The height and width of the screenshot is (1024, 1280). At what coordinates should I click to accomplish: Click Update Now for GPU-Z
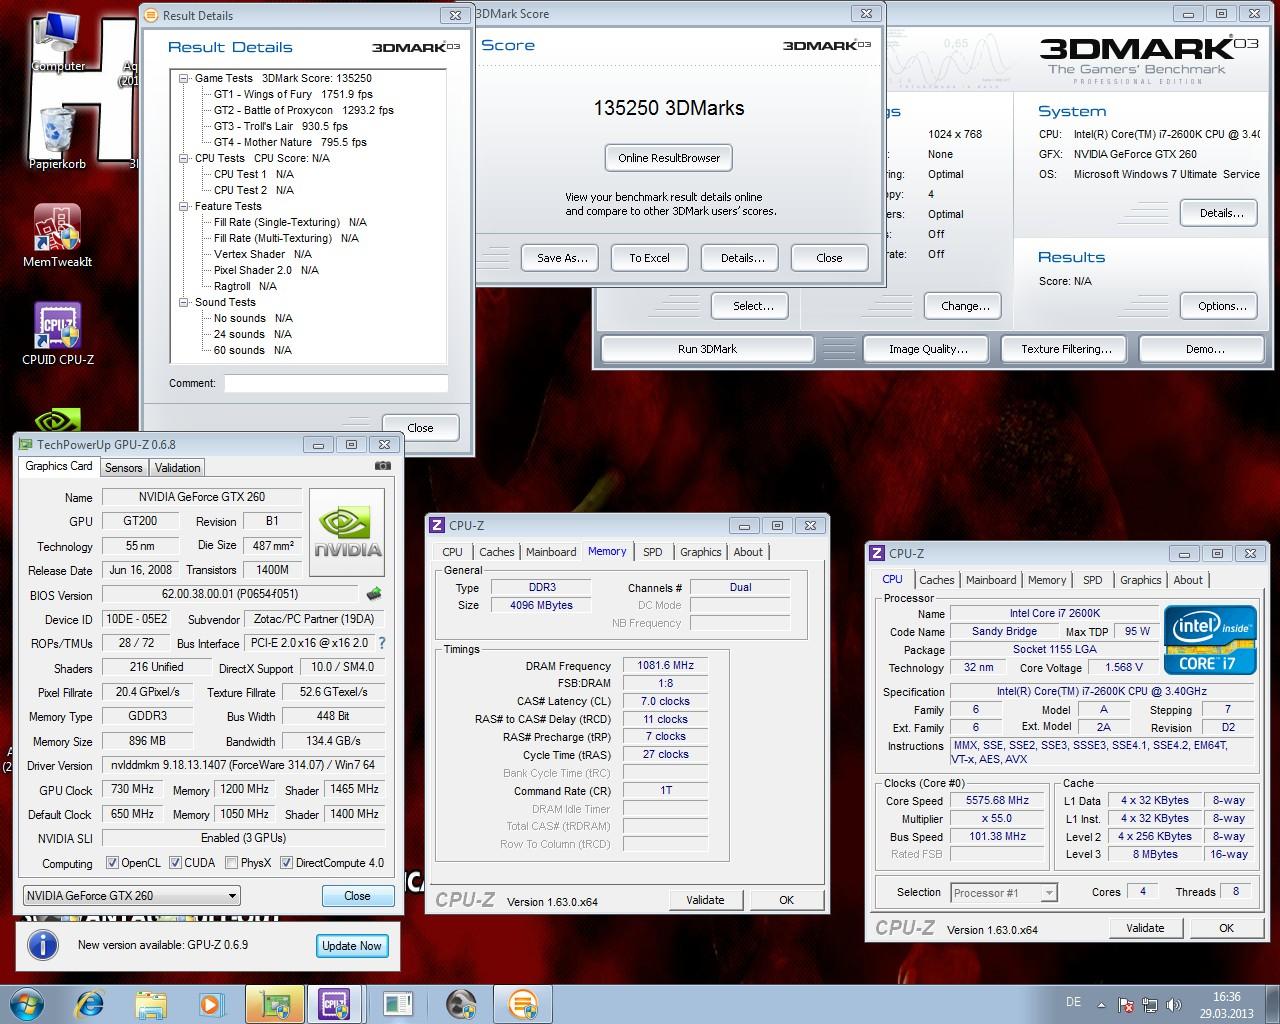click(x=351, y=946)
